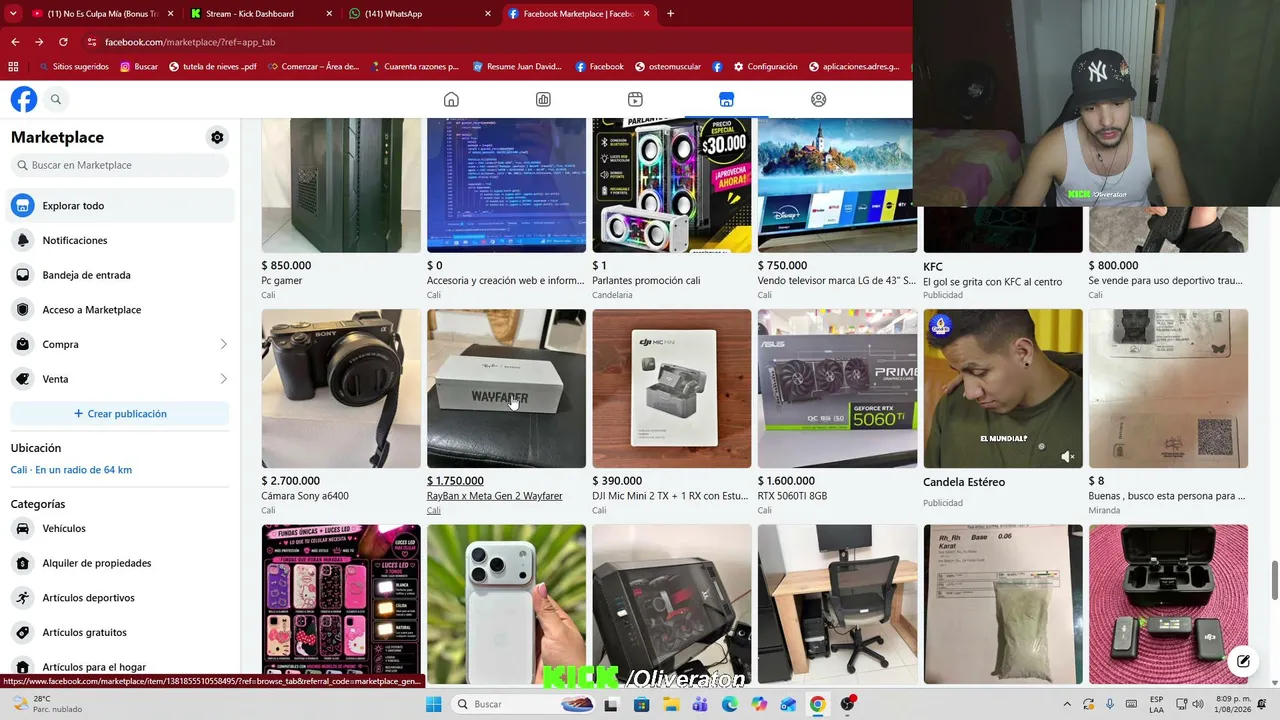Open the KFC sponsored ad text
The width and height of the screenshot is (1280, 720).
(992, 282)
